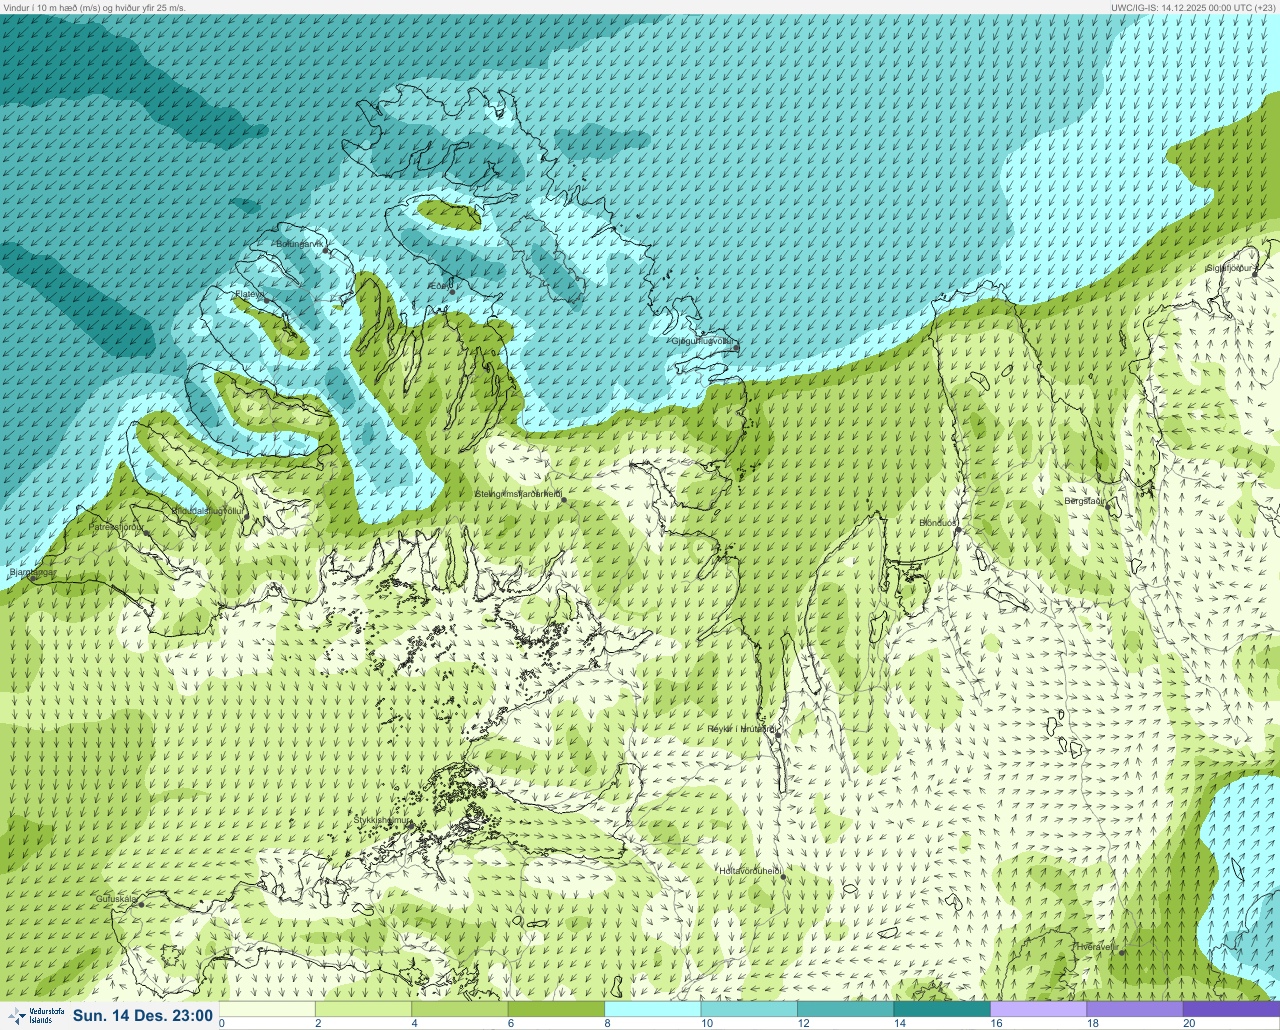Select the Holtavörðuheiði station label

click(749, 871)
